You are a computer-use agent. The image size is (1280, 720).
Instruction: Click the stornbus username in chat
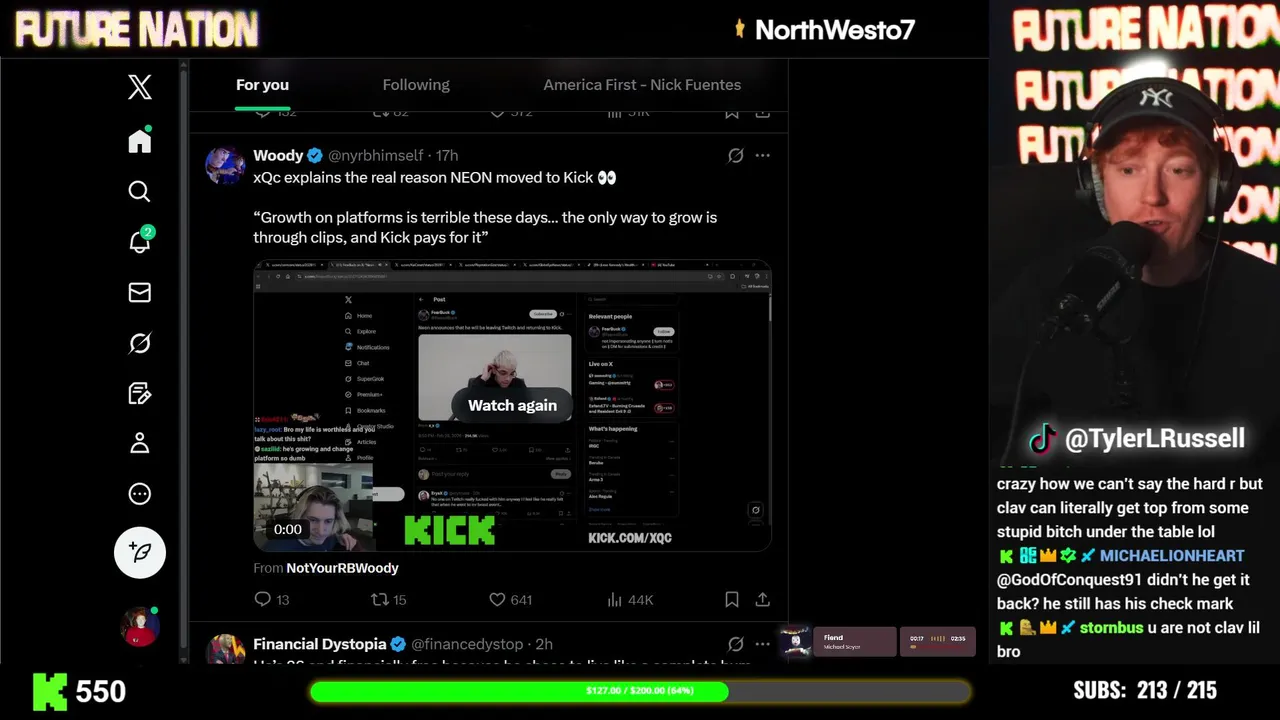point(1111,628)
